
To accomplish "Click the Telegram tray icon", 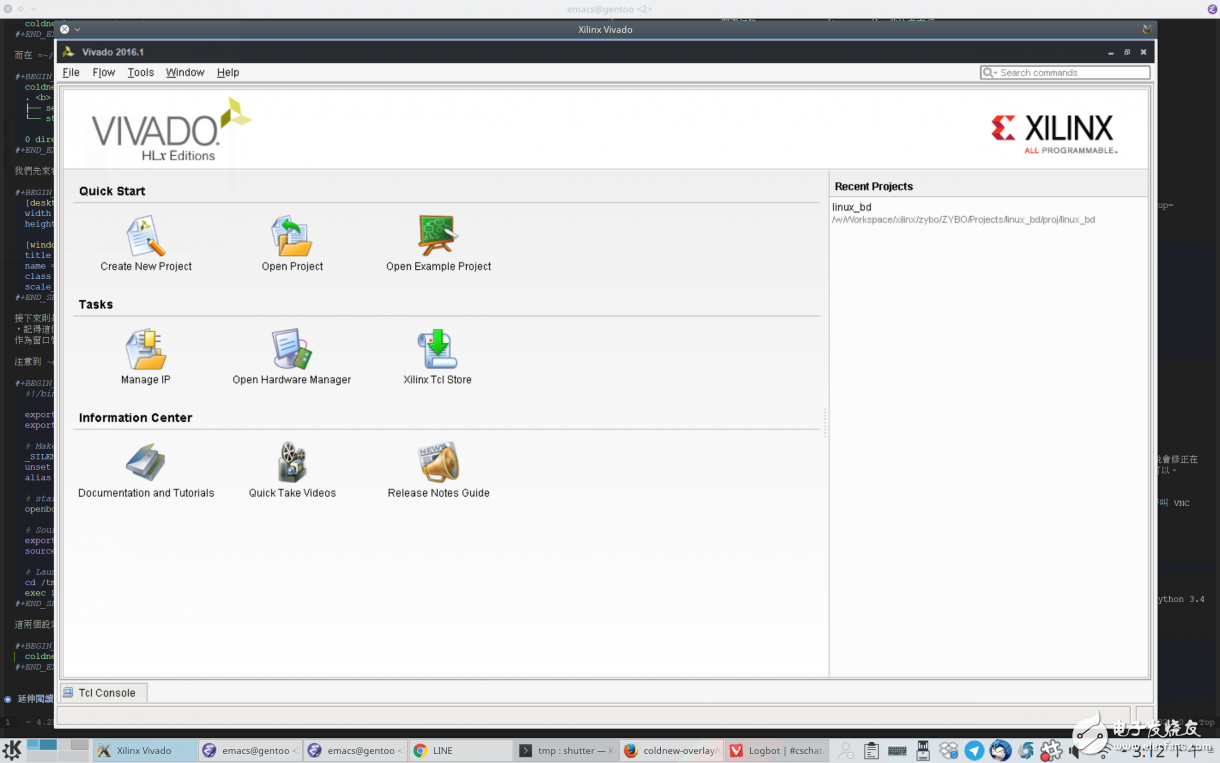I will tap(974, 751).
